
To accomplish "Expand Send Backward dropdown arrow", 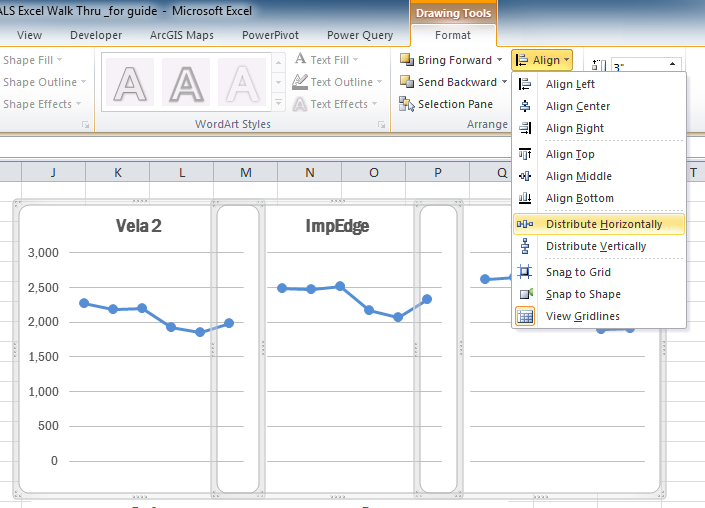I will tap(504, 82).
